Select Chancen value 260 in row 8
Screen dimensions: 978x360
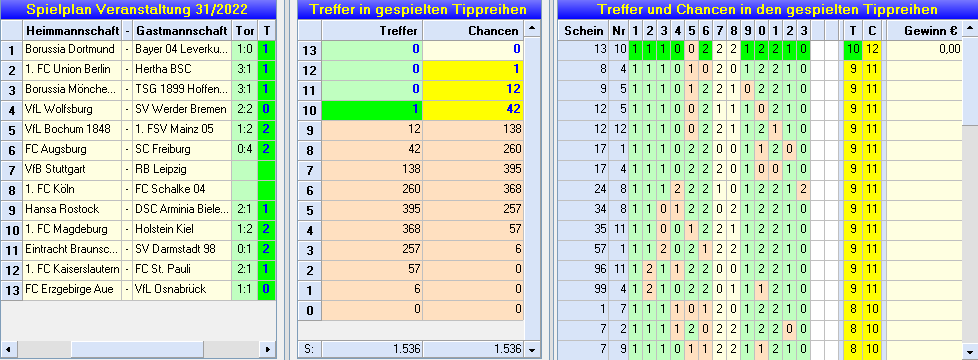(x=473, y=150)
